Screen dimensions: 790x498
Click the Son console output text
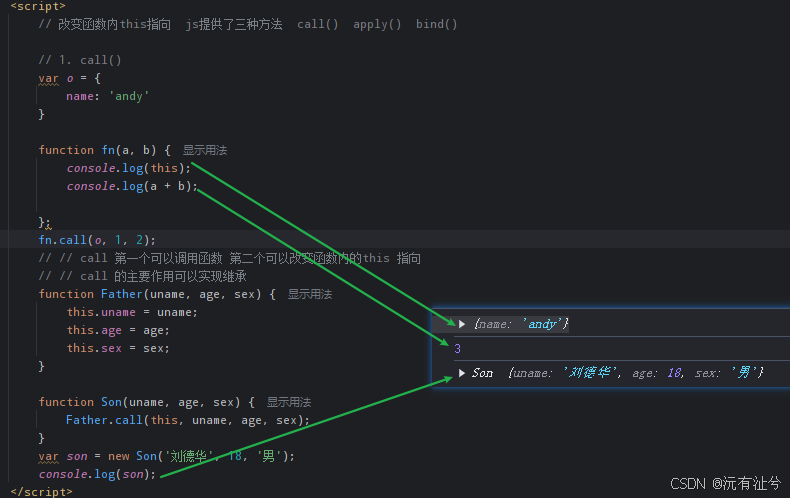click(617, 373)
